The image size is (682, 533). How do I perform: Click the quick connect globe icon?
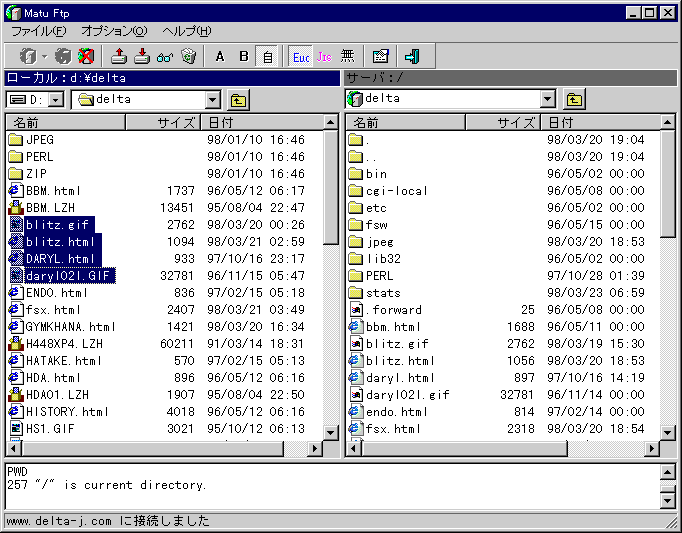(x=63, y=56)
